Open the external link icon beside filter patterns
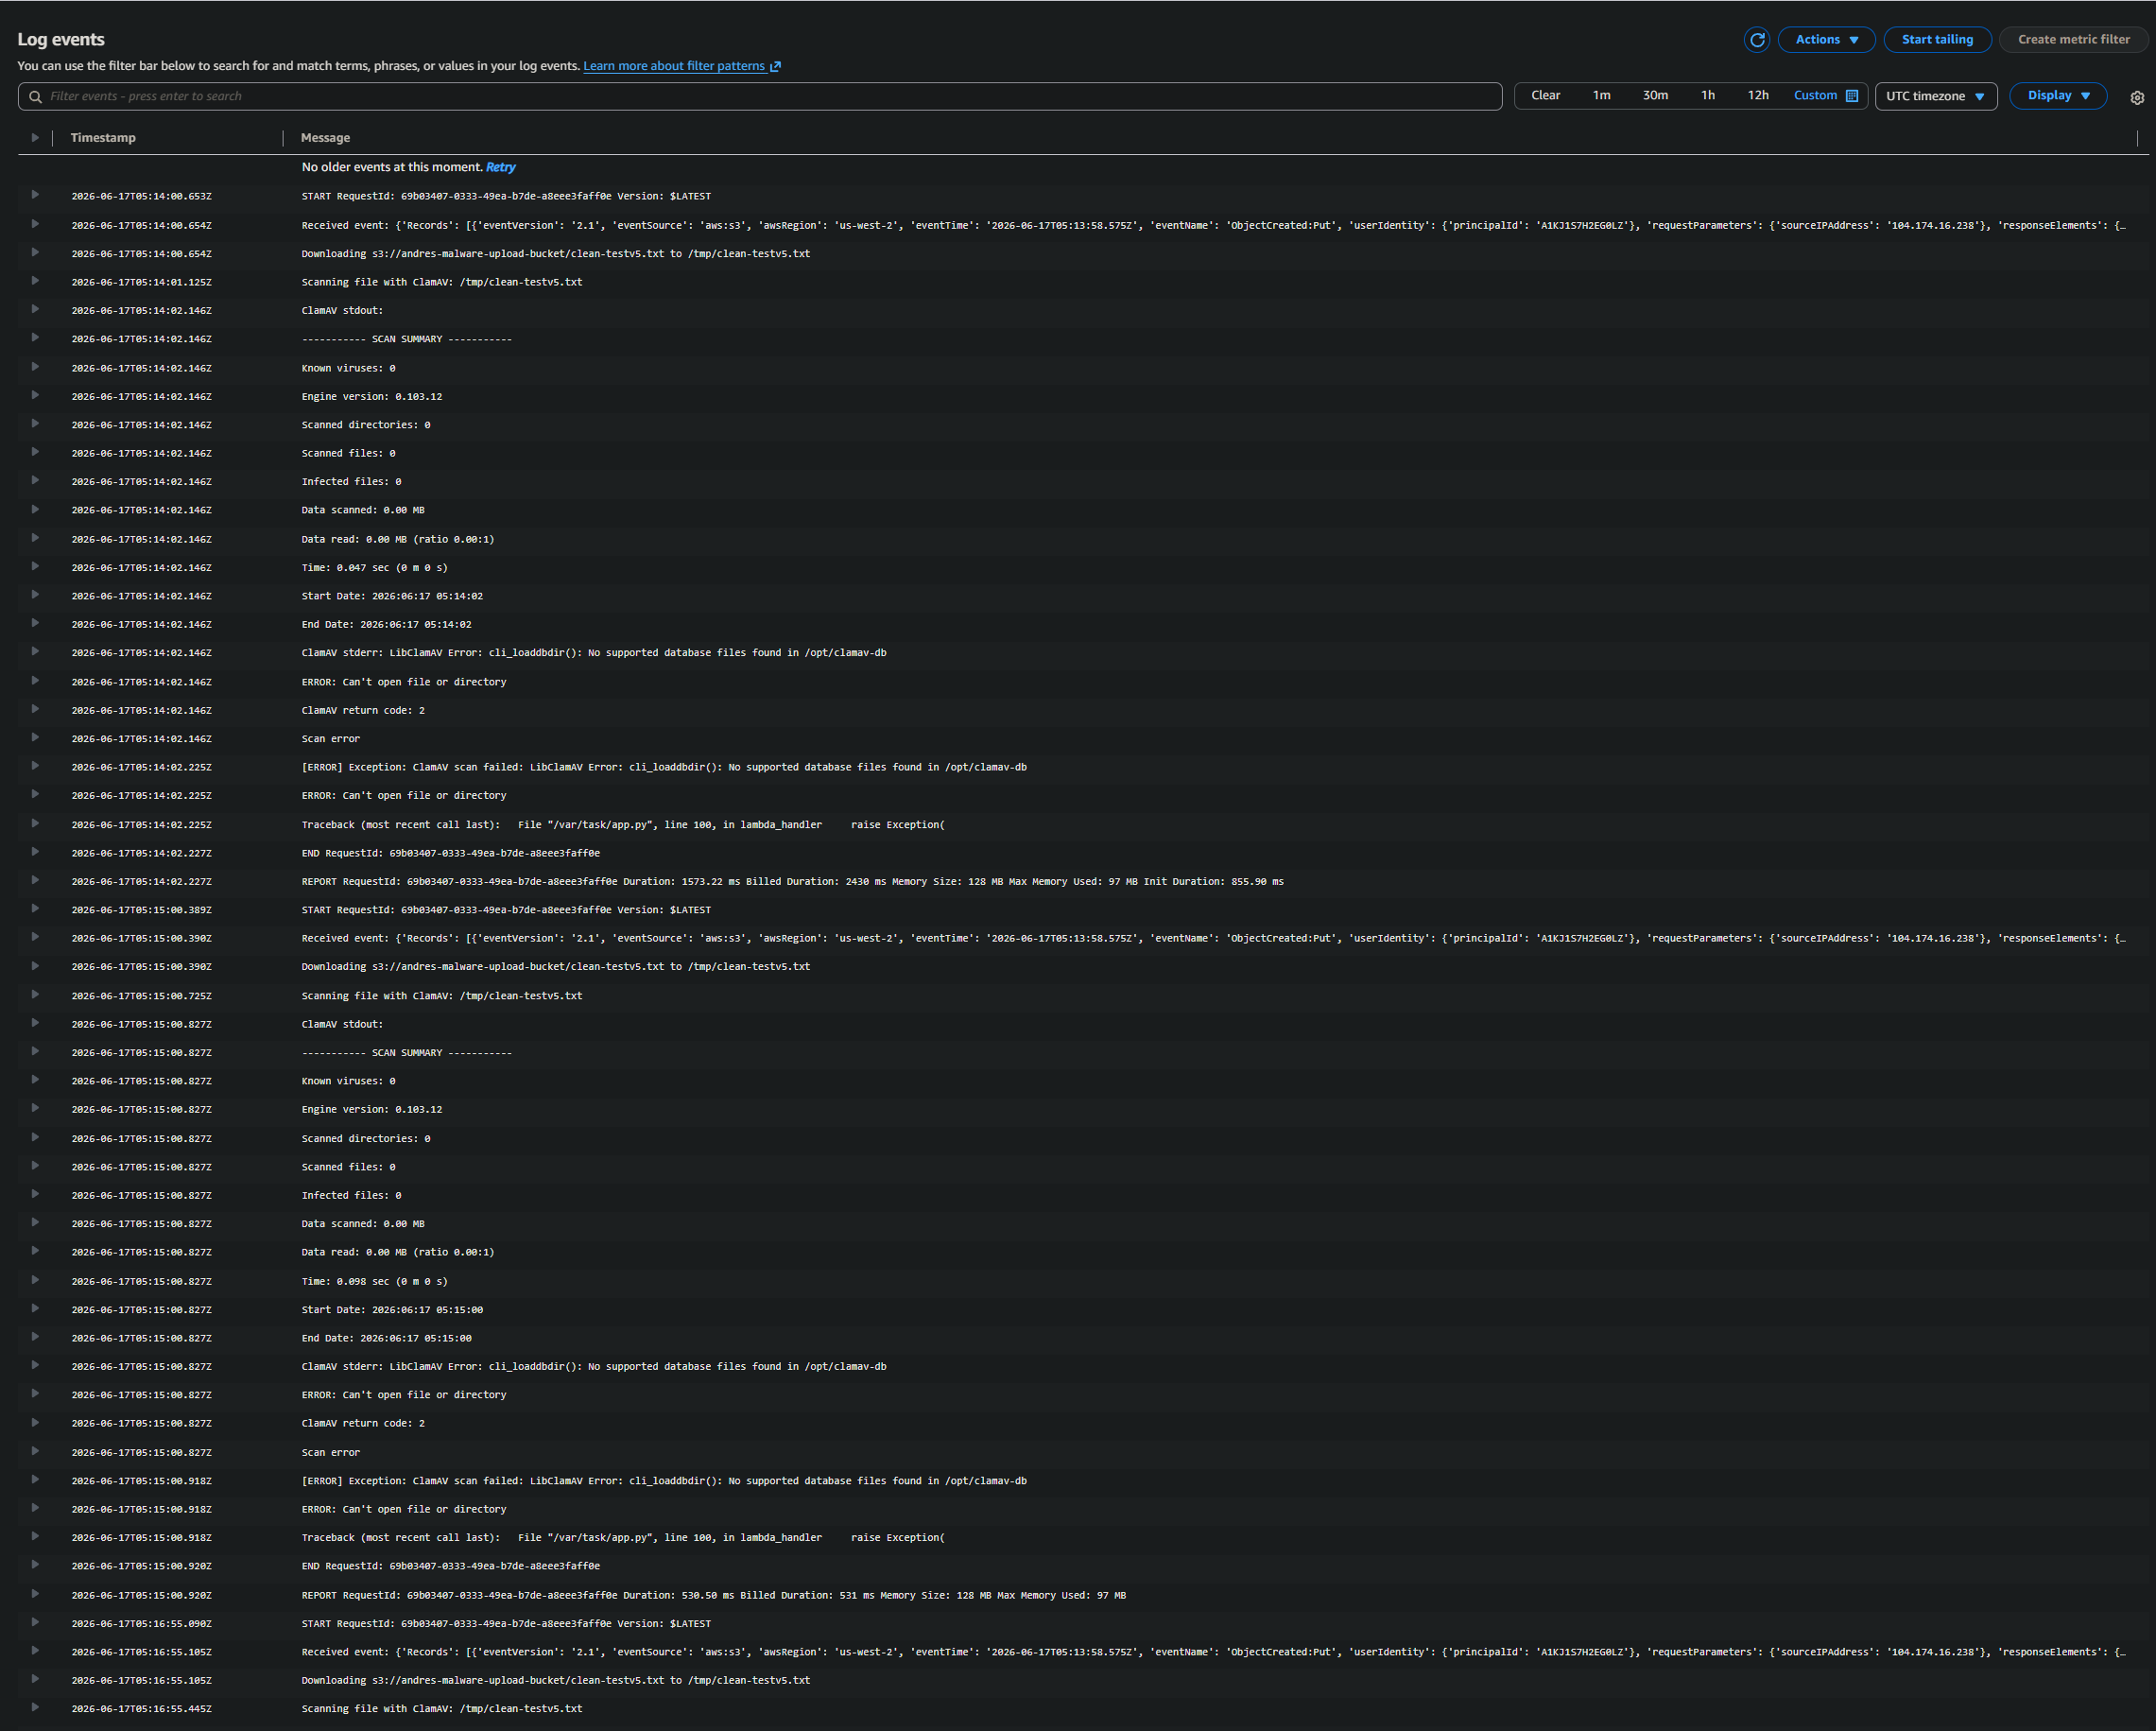 tap(775, 66)
